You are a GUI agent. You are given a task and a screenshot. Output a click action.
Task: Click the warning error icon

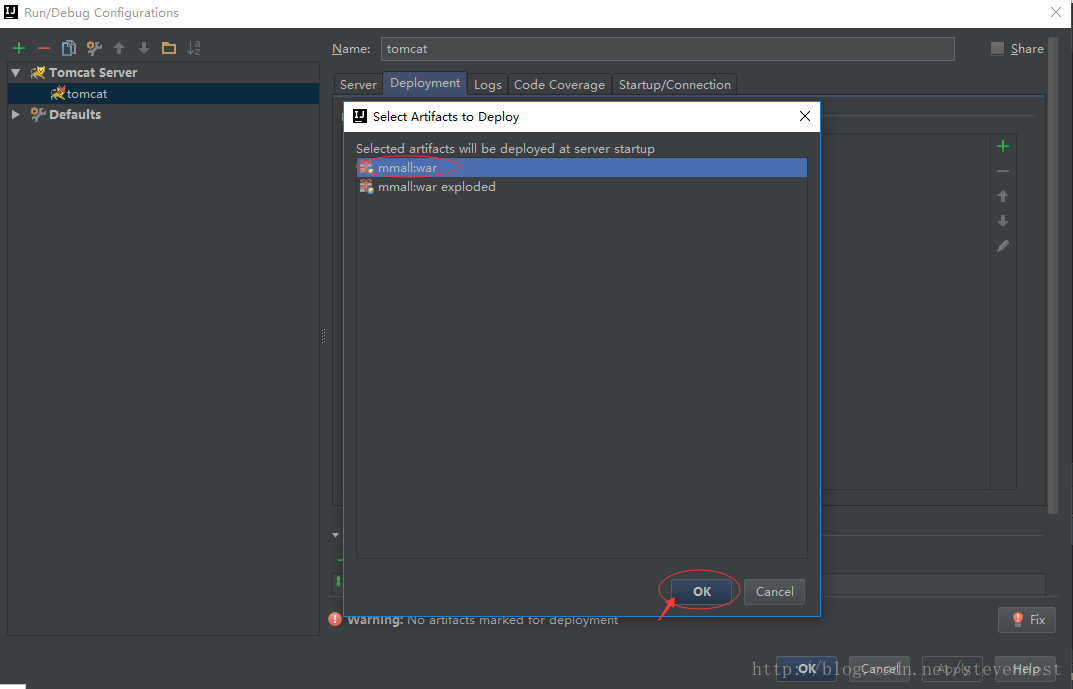[x=335, y=619]
